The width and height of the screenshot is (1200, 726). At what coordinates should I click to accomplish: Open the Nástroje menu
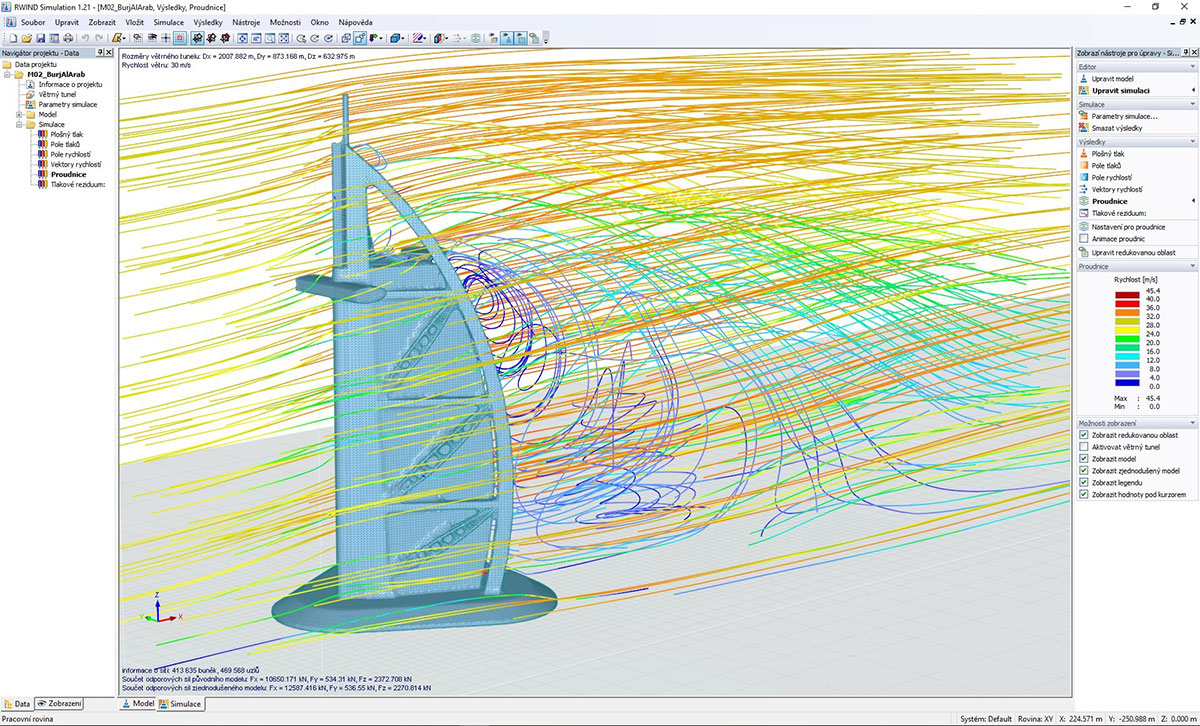click(246, 21)
